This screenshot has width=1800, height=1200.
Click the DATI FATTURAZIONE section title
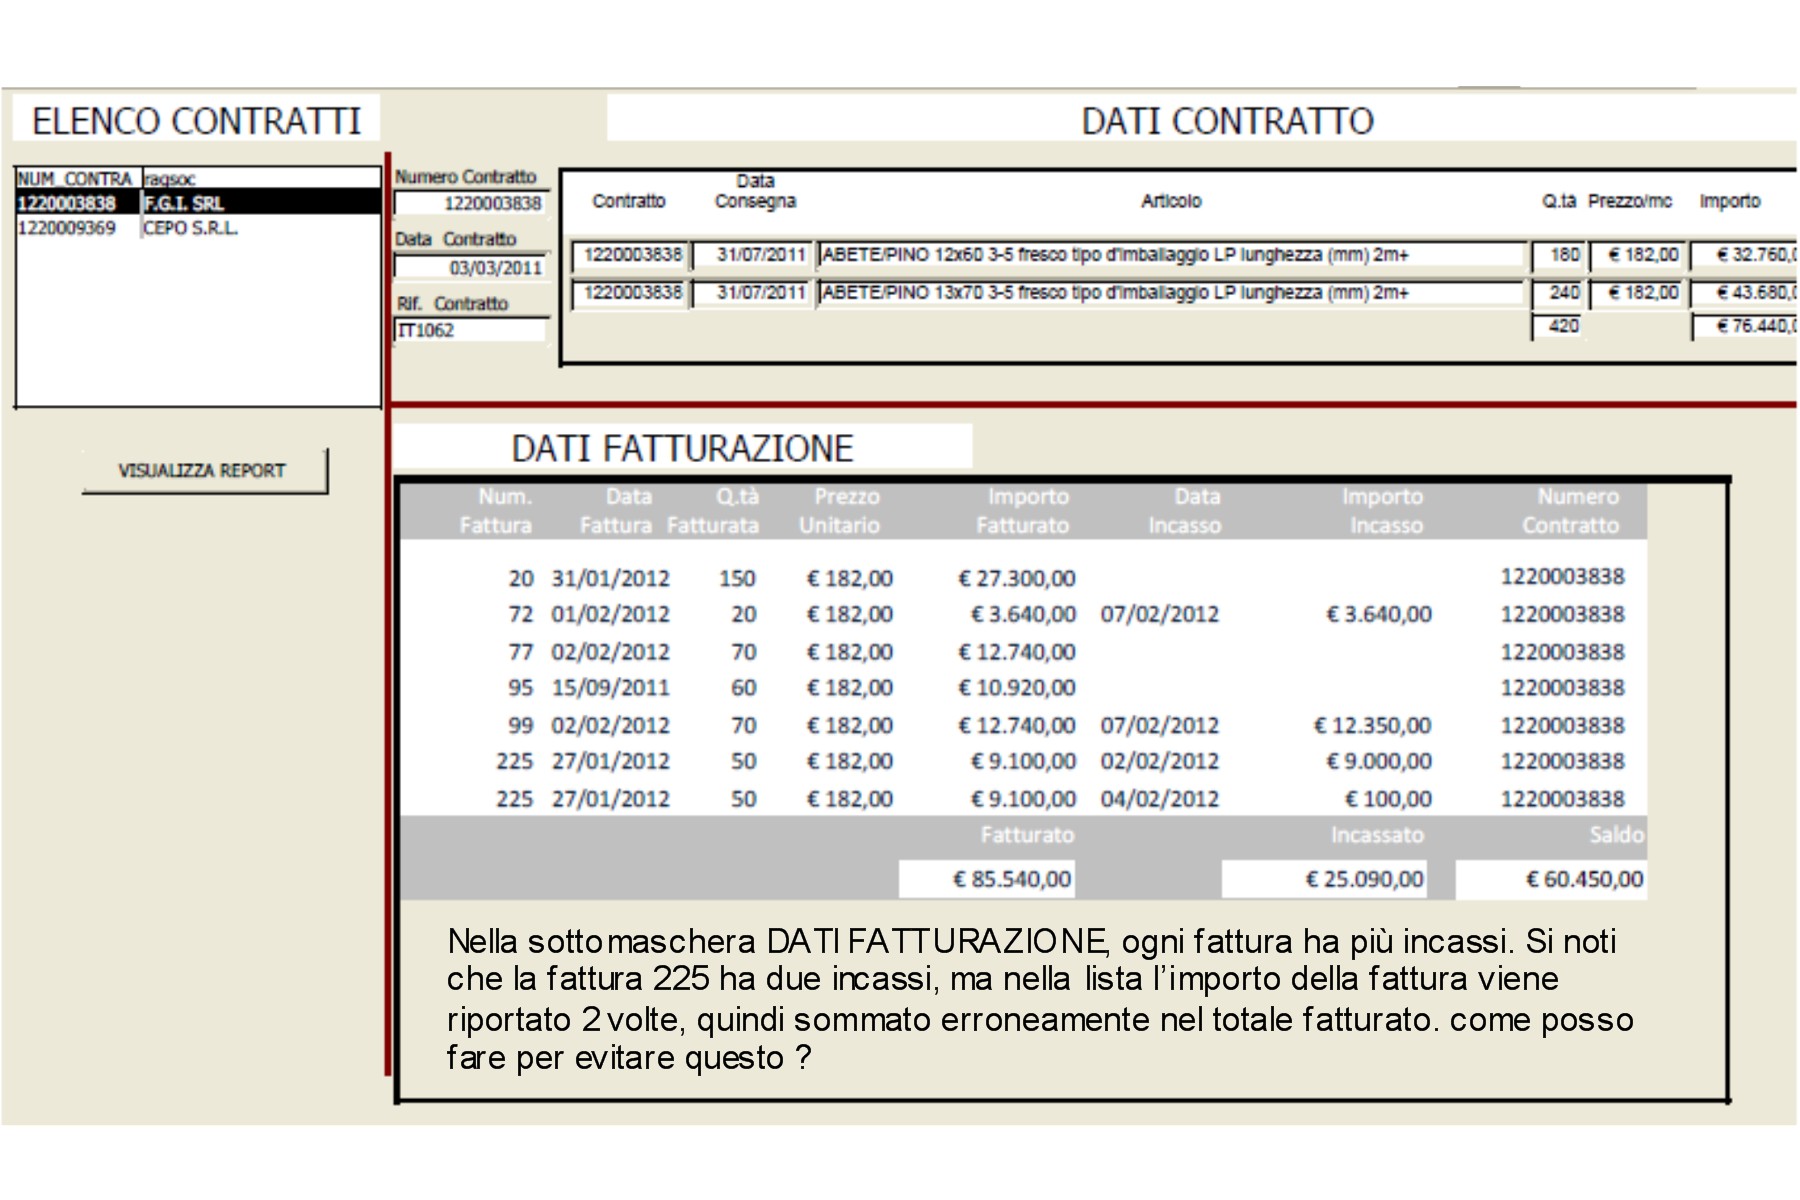[x=682, y=448]
